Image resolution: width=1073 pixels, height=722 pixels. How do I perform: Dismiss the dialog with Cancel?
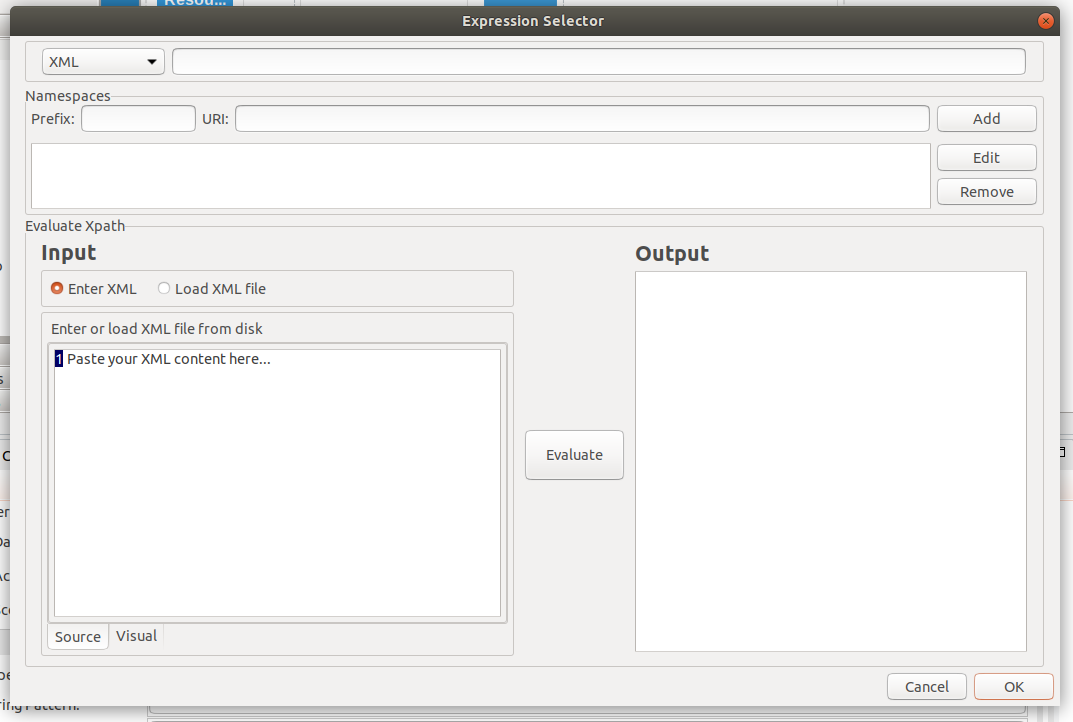tap(926, 686)
